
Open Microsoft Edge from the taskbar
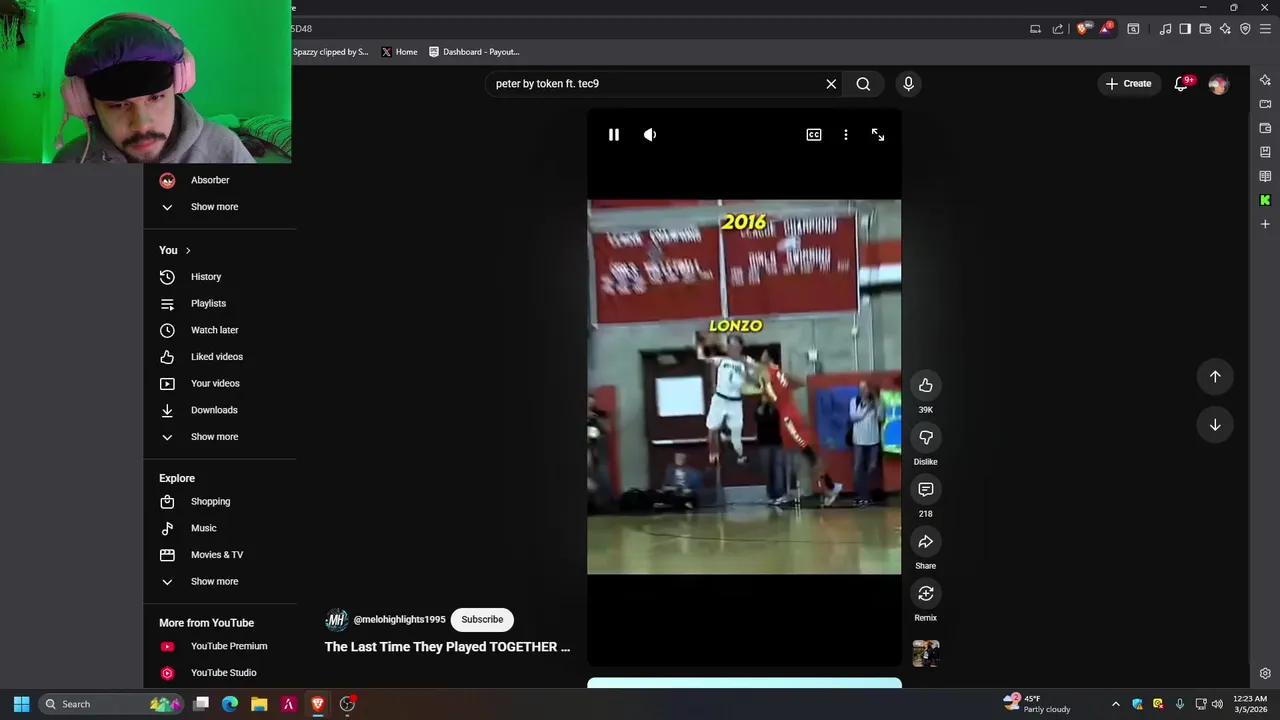click(230, 704)
